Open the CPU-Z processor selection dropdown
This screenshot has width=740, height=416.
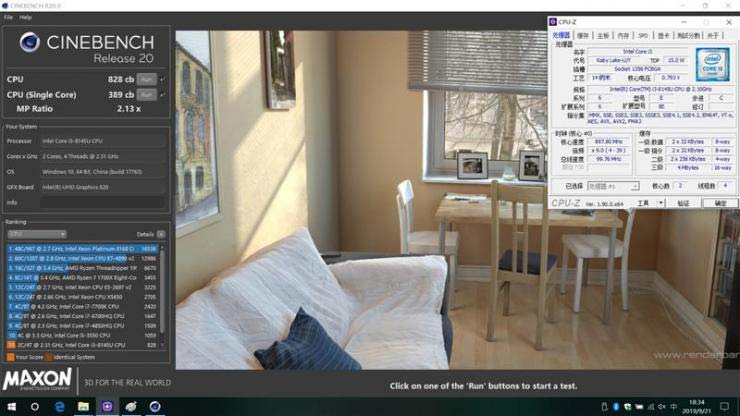[x=613, y=187]
